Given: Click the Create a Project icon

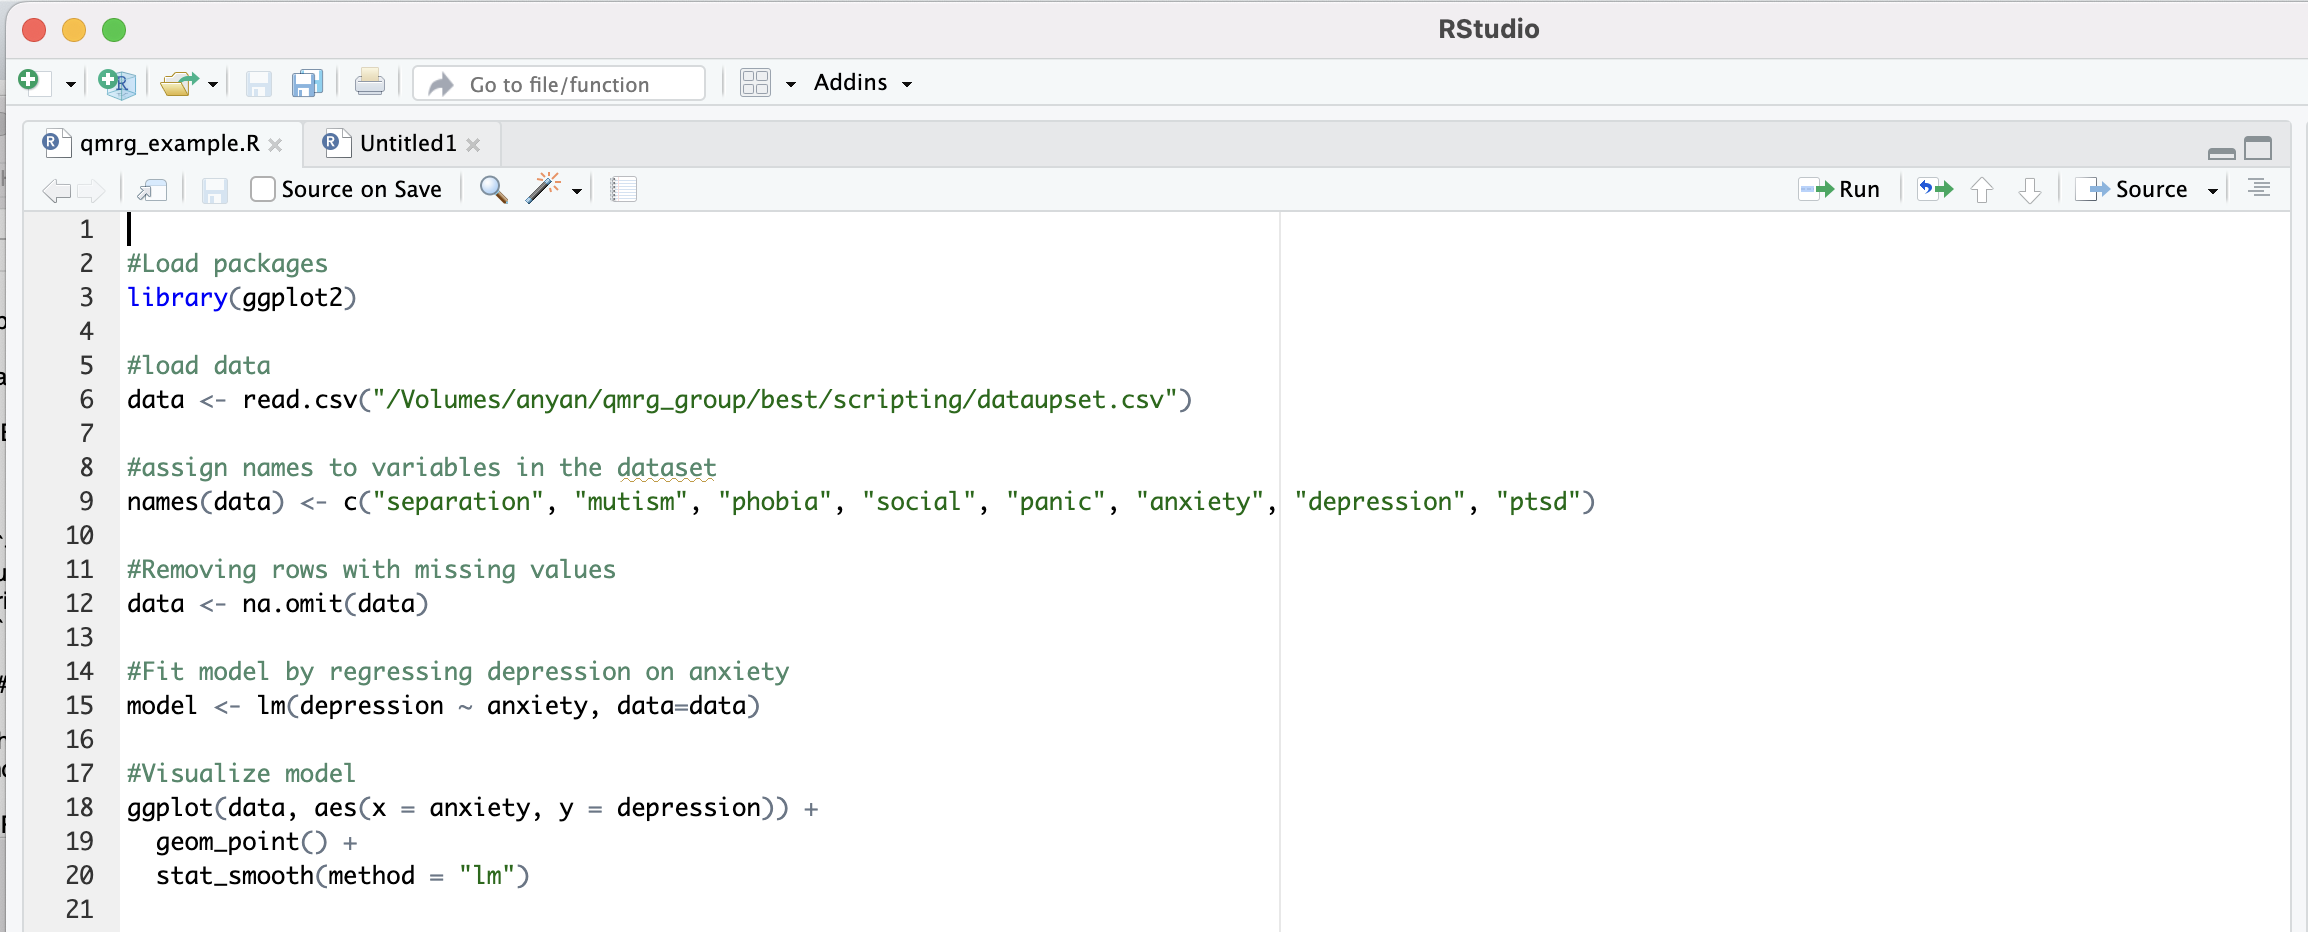Looking at the screenshot, I should pyautogui.click(x=116, y=83).
